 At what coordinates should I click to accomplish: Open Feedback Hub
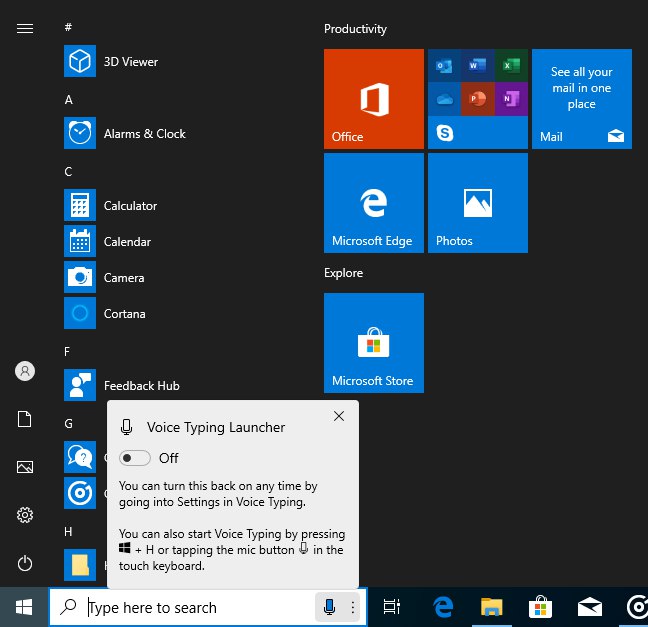tap(122, 385)
